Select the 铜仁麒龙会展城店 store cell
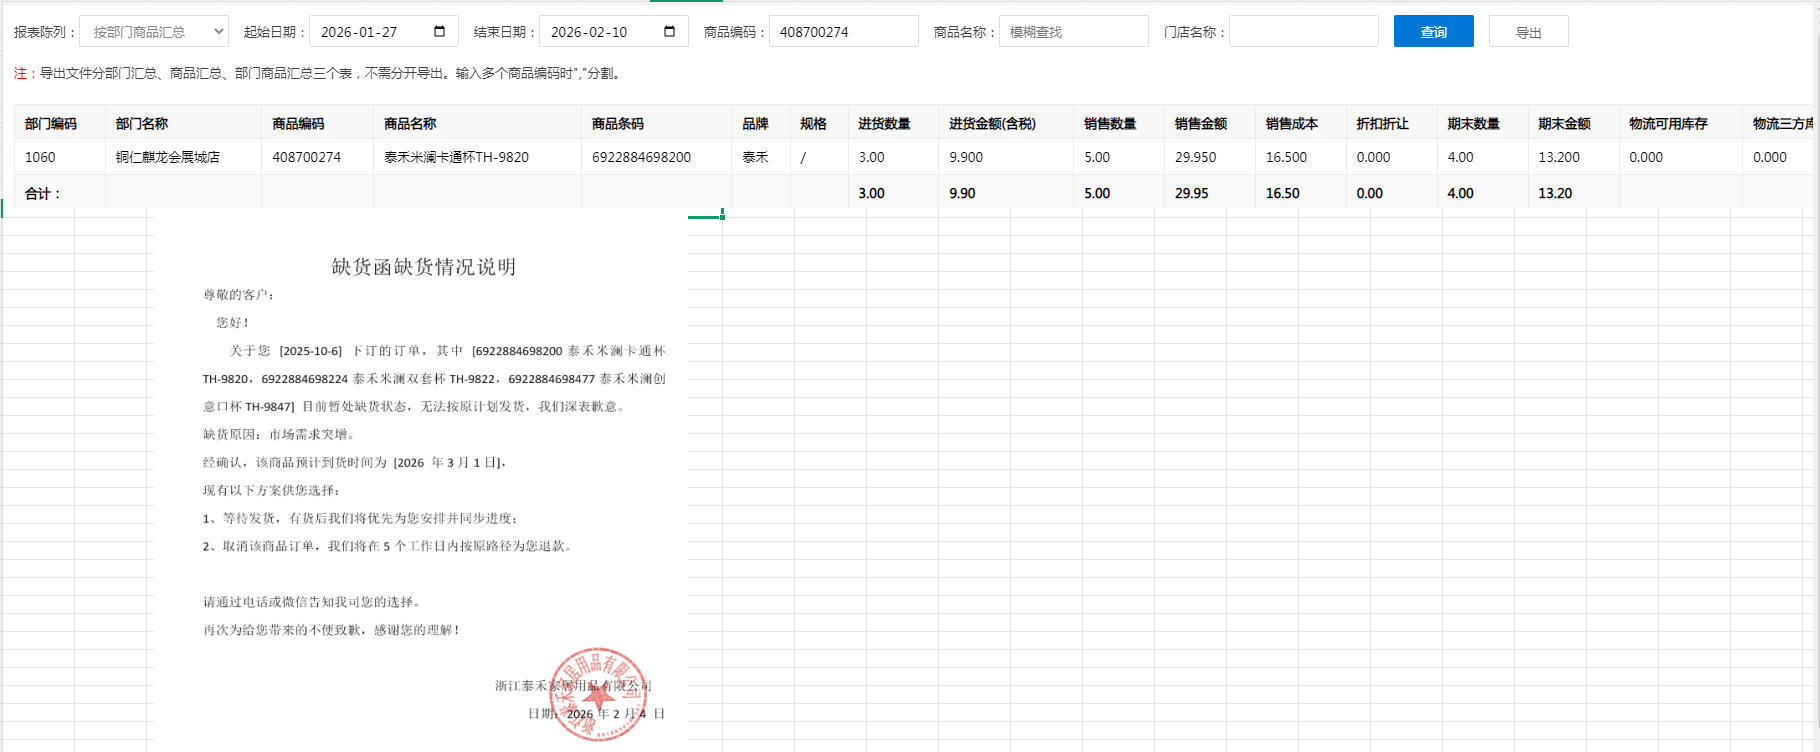This screenshot has width=1820, height=752. tap(168, 157)
